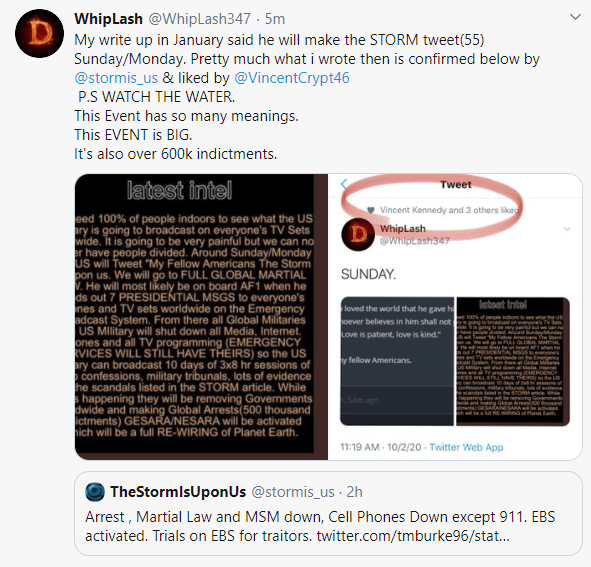Expand the chevron in embedded tweet screenshot
Viewport: 591px width, 567px height.
click(567, 229)
